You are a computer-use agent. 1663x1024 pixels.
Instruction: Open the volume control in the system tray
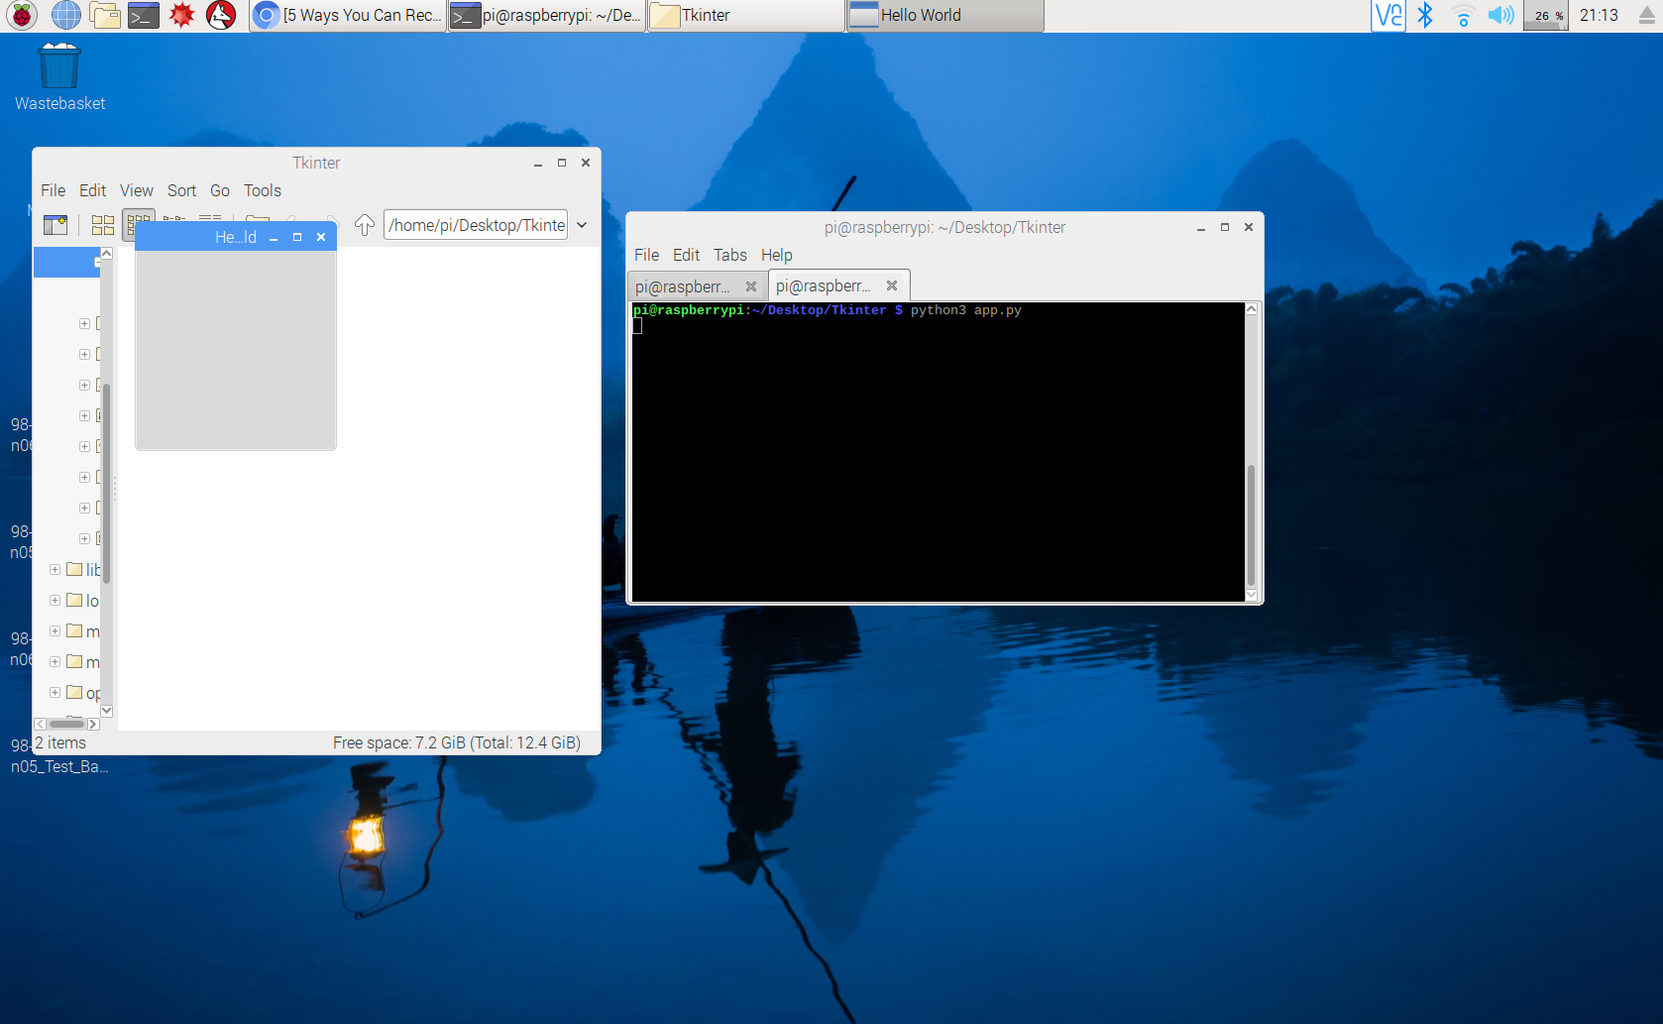point(1500,15)
